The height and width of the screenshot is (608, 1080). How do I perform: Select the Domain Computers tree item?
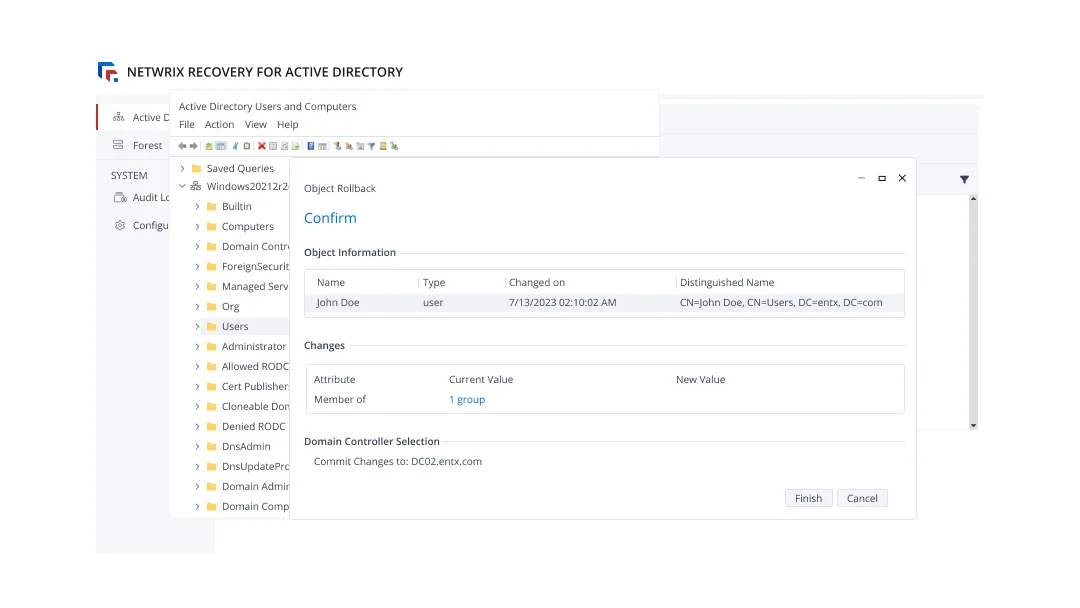click(x=255, y=506)
